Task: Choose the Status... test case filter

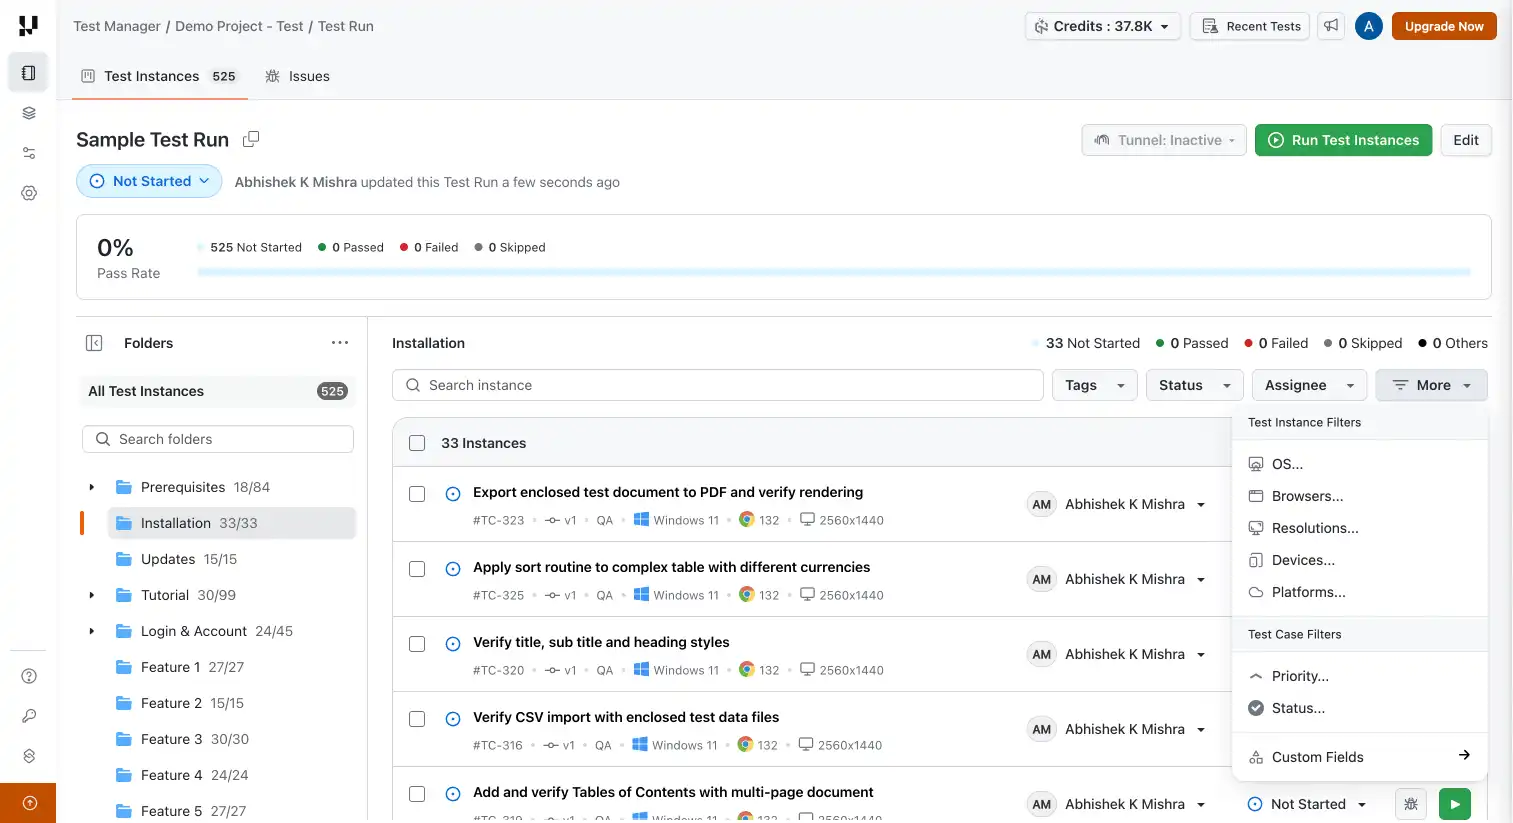Action: pos(1359,708)
